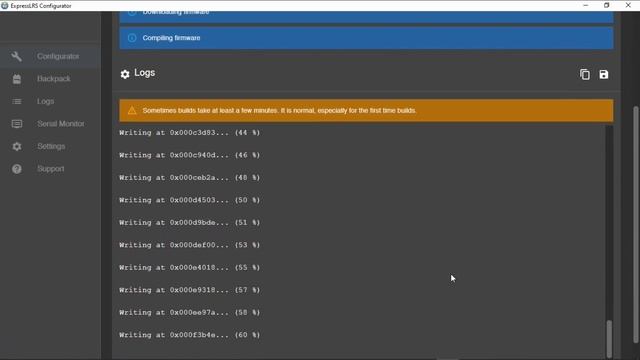
Task: Close the ExpressLRS Configurator window
Action: [x=628, y=5]
